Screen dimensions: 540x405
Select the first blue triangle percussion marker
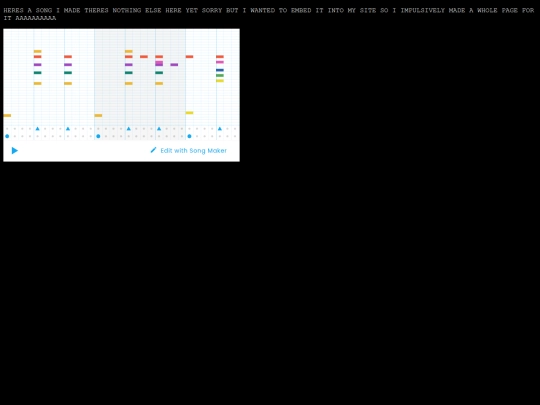(38, 129)
